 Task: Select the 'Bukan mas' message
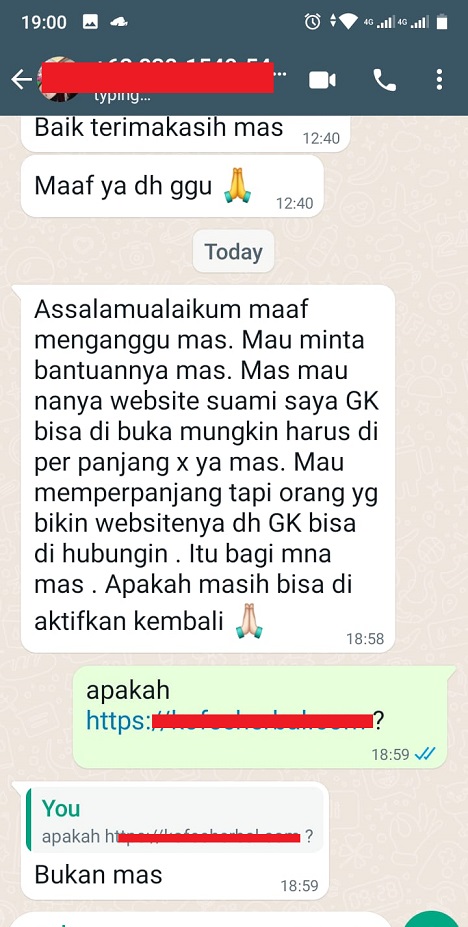tap(98, 874)
